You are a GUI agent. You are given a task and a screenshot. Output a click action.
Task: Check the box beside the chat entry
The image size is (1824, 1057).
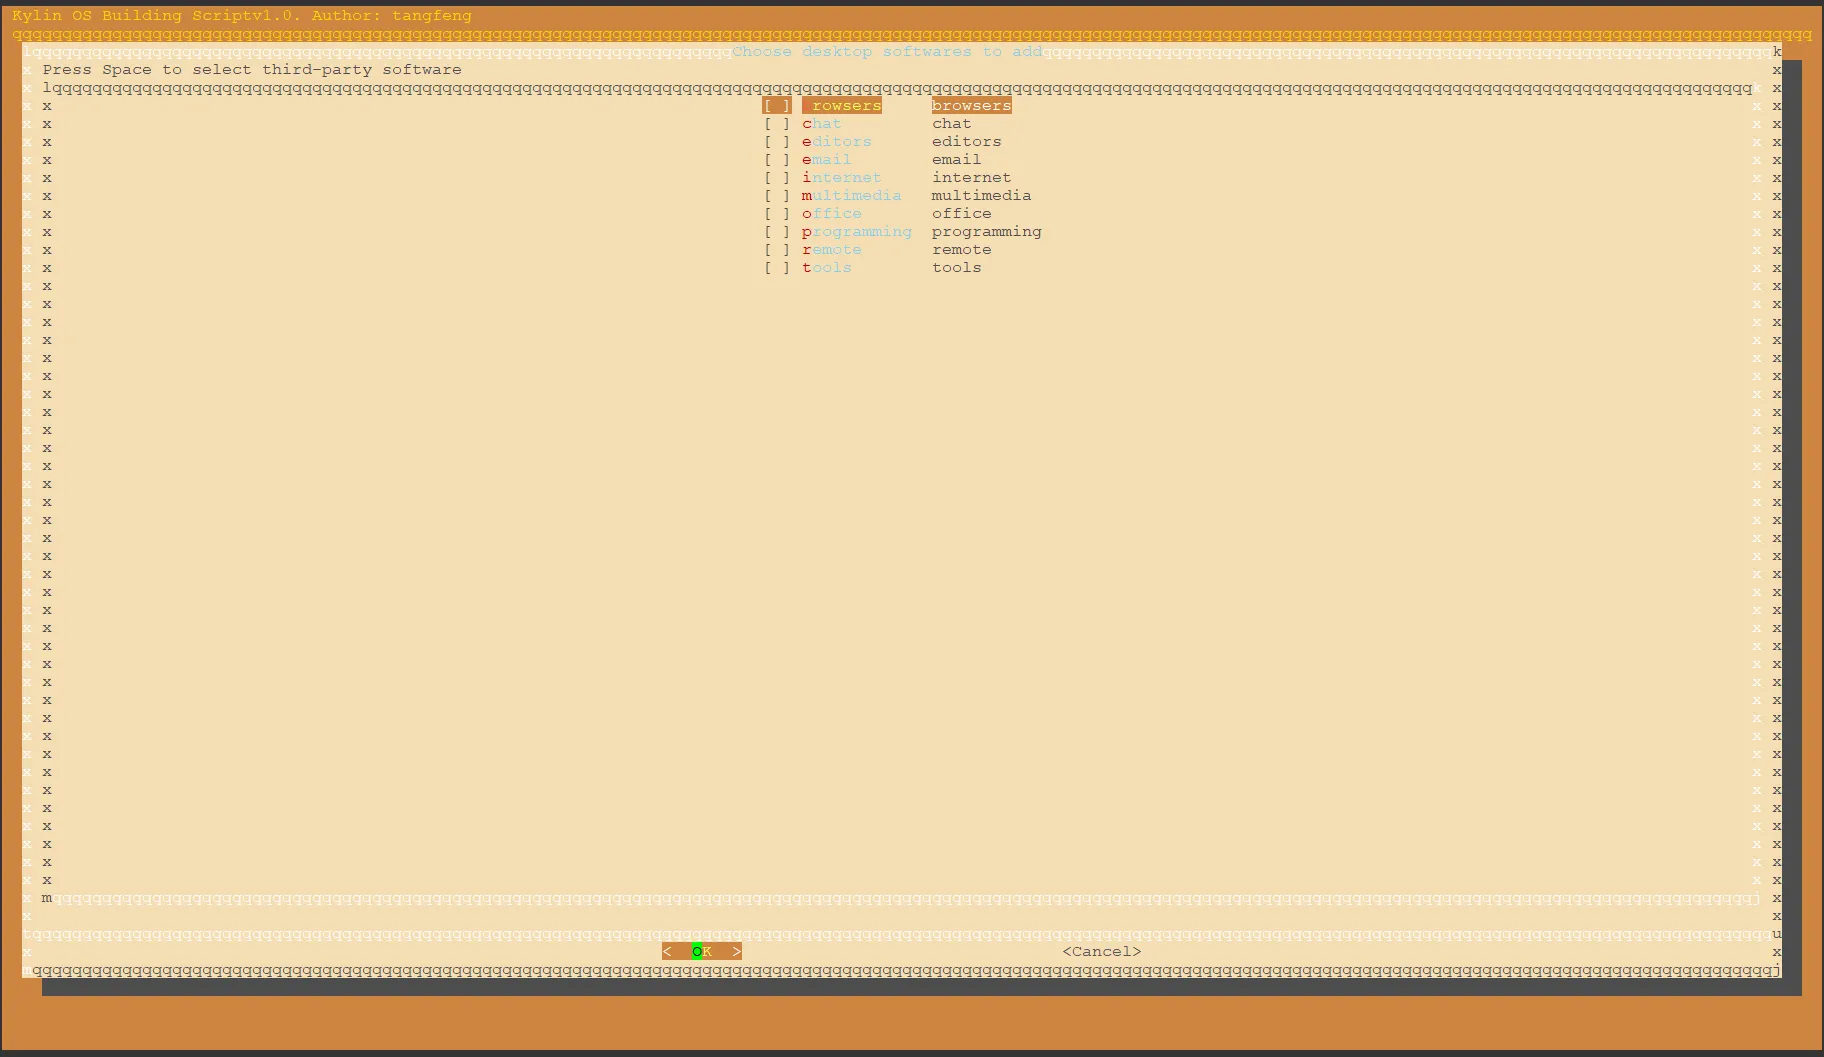pyautogui.click(x=777, y=124)
